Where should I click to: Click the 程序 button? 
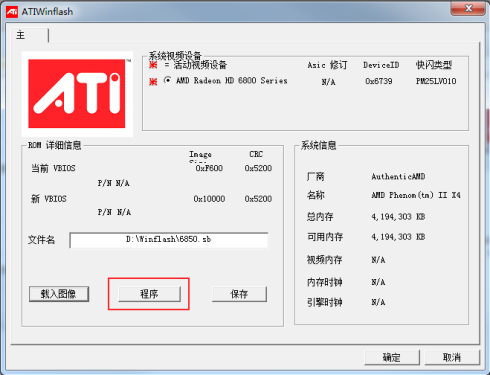click(x=149, y=294)
